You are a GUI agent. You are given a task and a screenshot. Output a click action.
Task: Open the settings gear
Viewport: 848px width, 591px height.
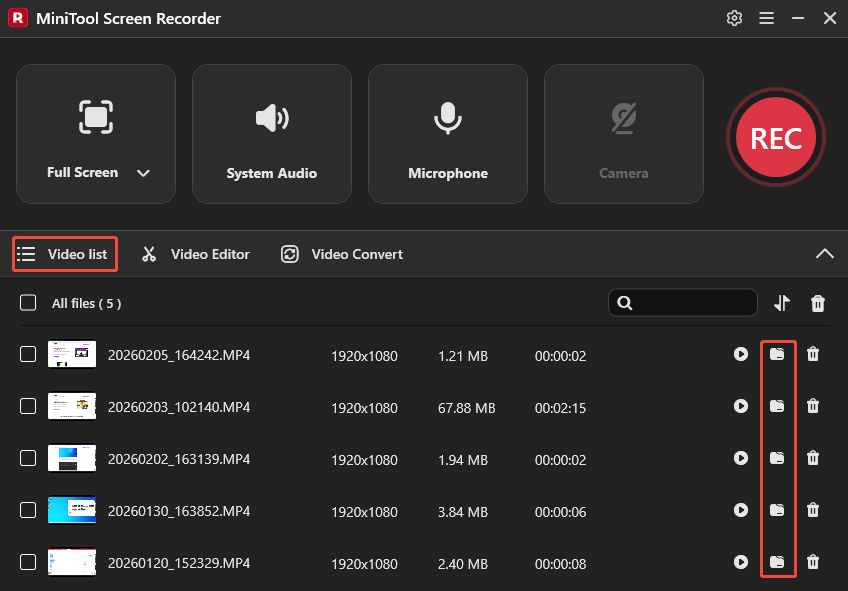[x=734, y=18]
